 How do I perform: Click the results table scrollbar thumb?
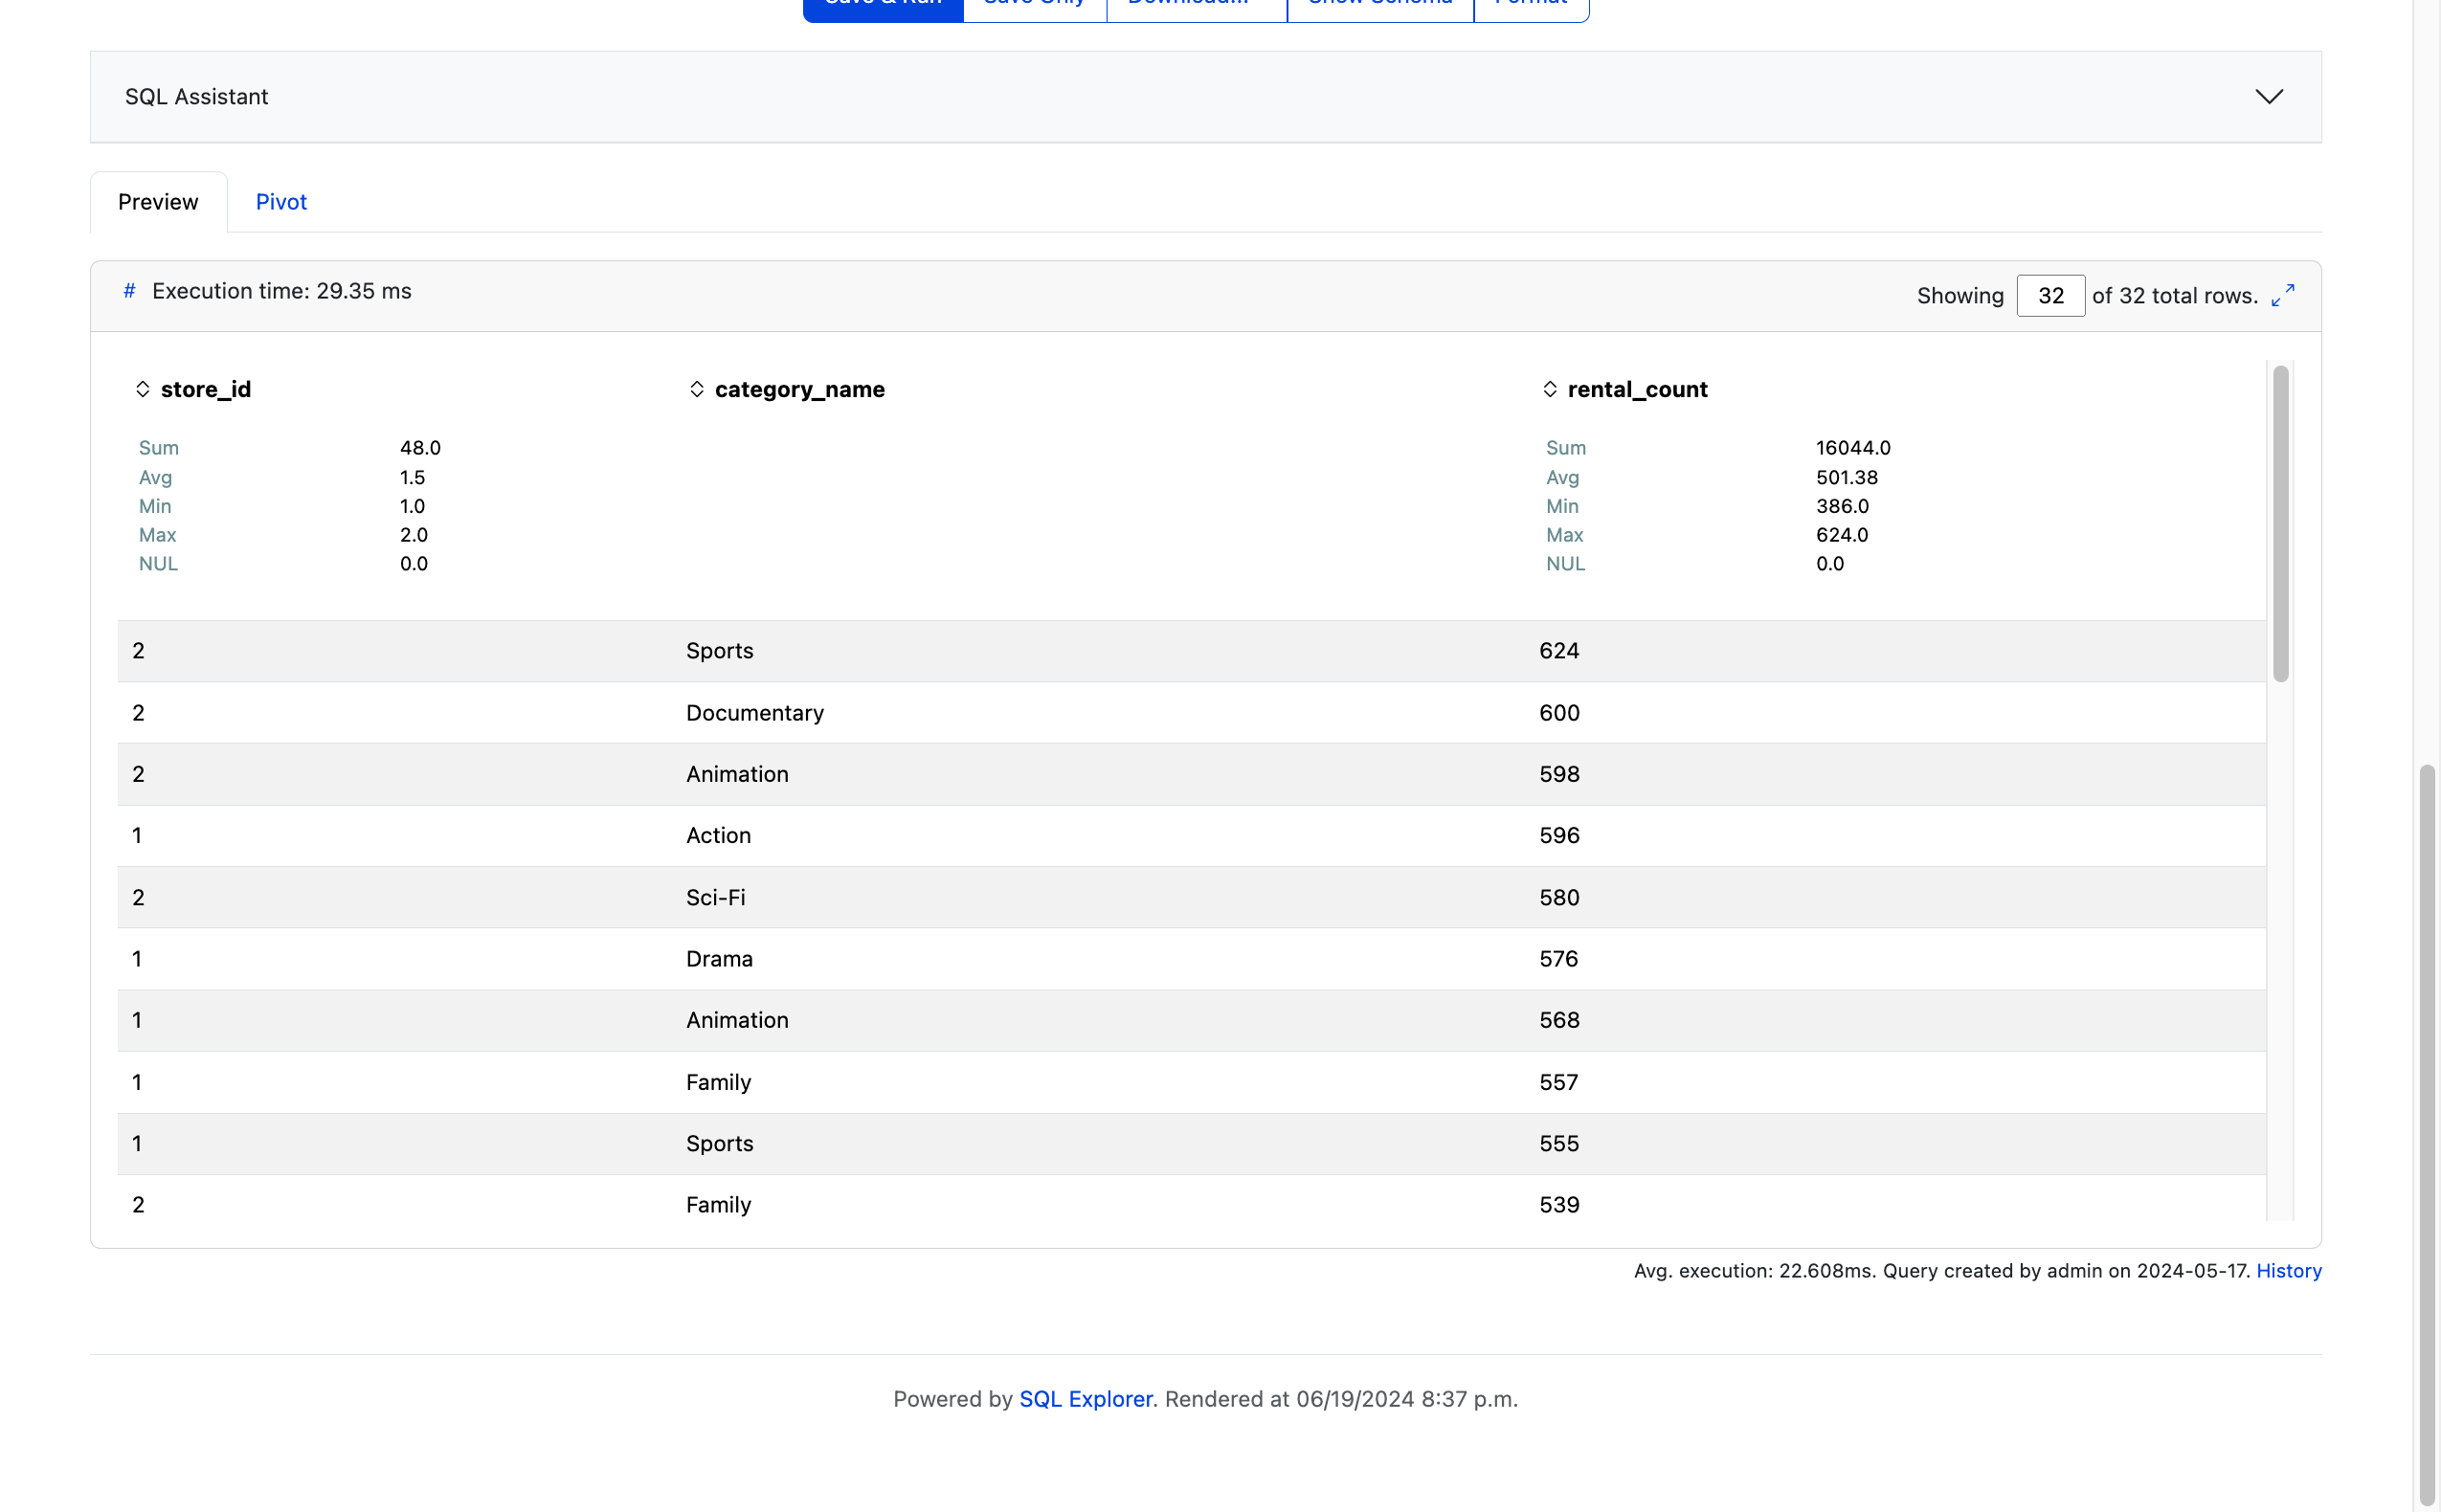[2279, 524]
